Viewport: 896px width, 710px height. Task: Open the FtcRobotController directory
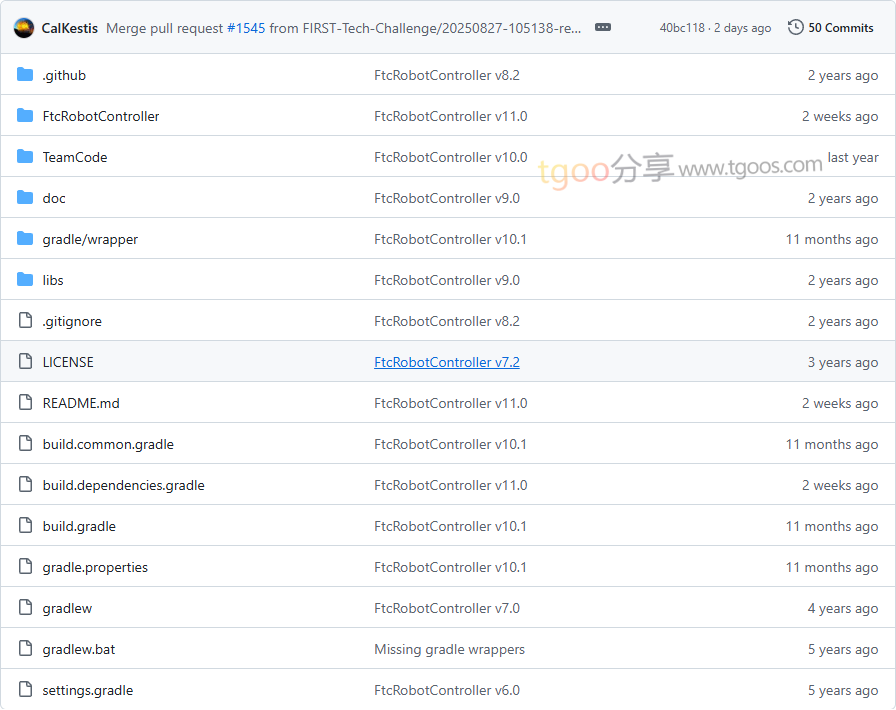pos(101,117)
